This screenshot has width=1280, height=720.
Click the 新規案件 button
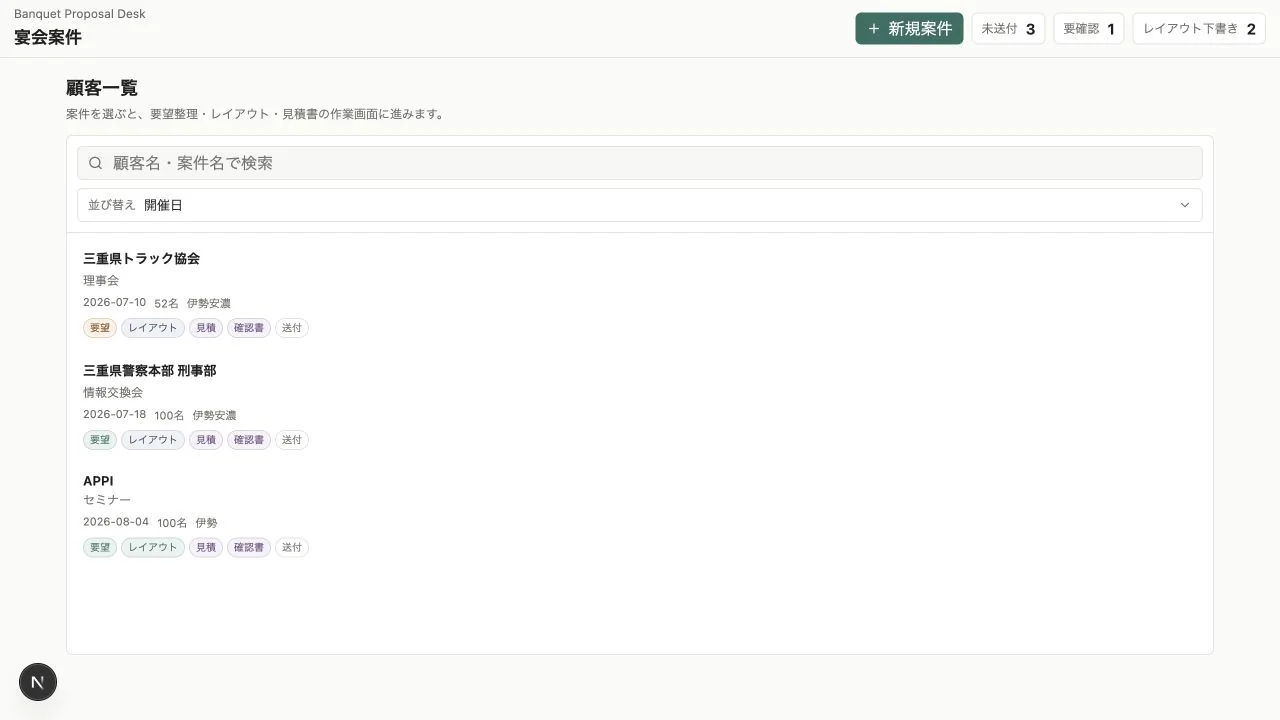tap(909, 29)
